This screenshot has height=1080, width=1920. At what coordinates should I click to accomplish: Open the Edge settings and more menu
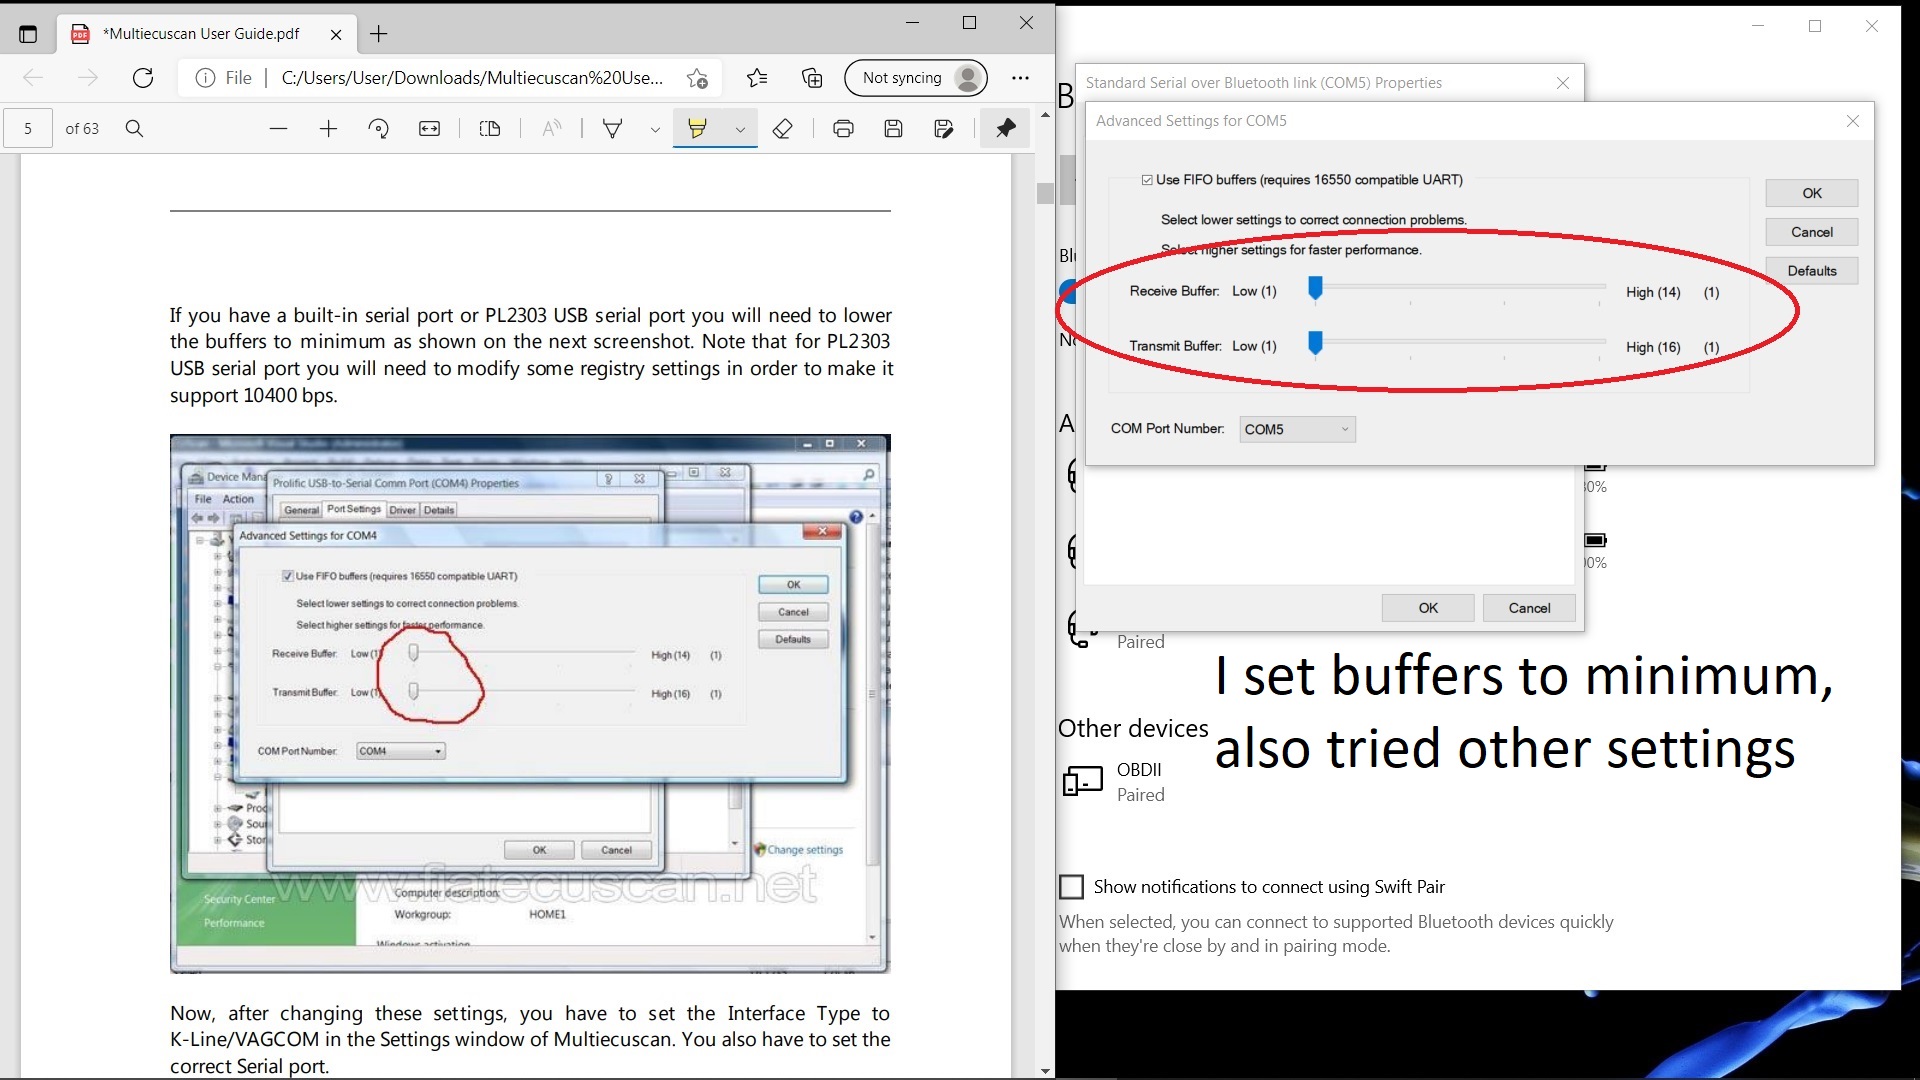click(x=1020, y=78)
